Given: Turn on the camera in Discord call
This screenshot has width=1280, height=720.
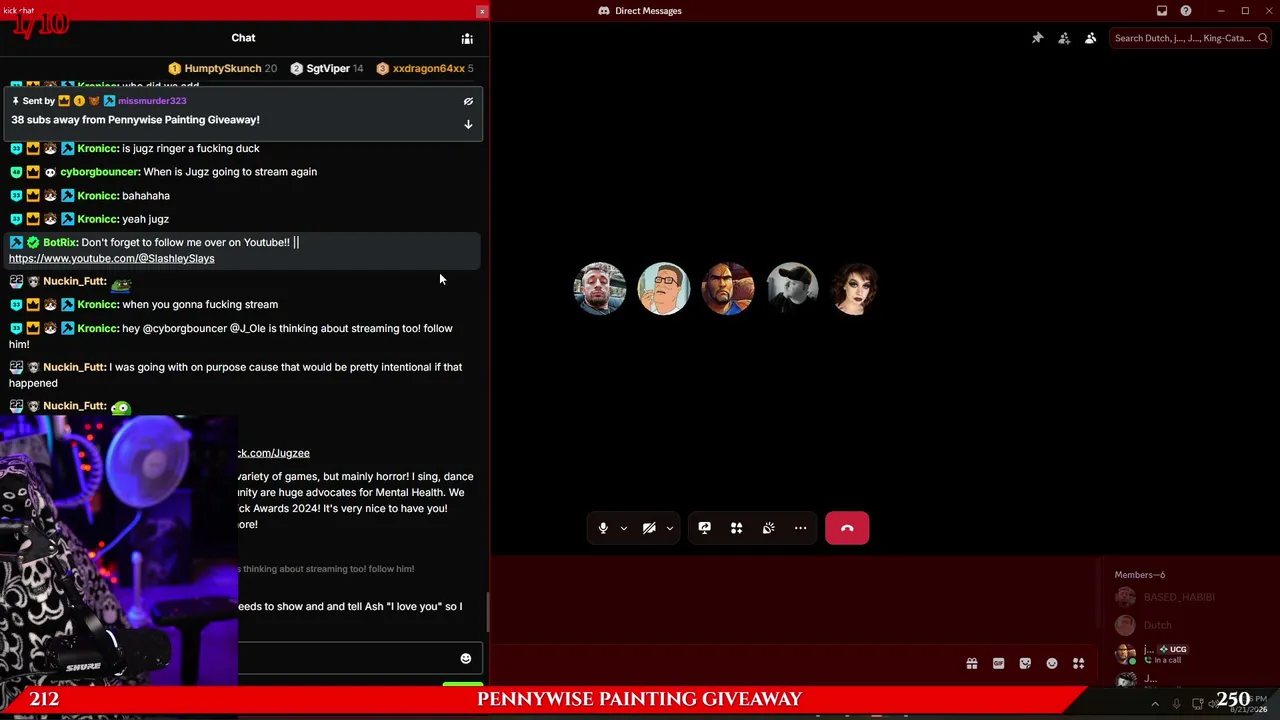Looking at the screenshot, I should tap(649, 528).
